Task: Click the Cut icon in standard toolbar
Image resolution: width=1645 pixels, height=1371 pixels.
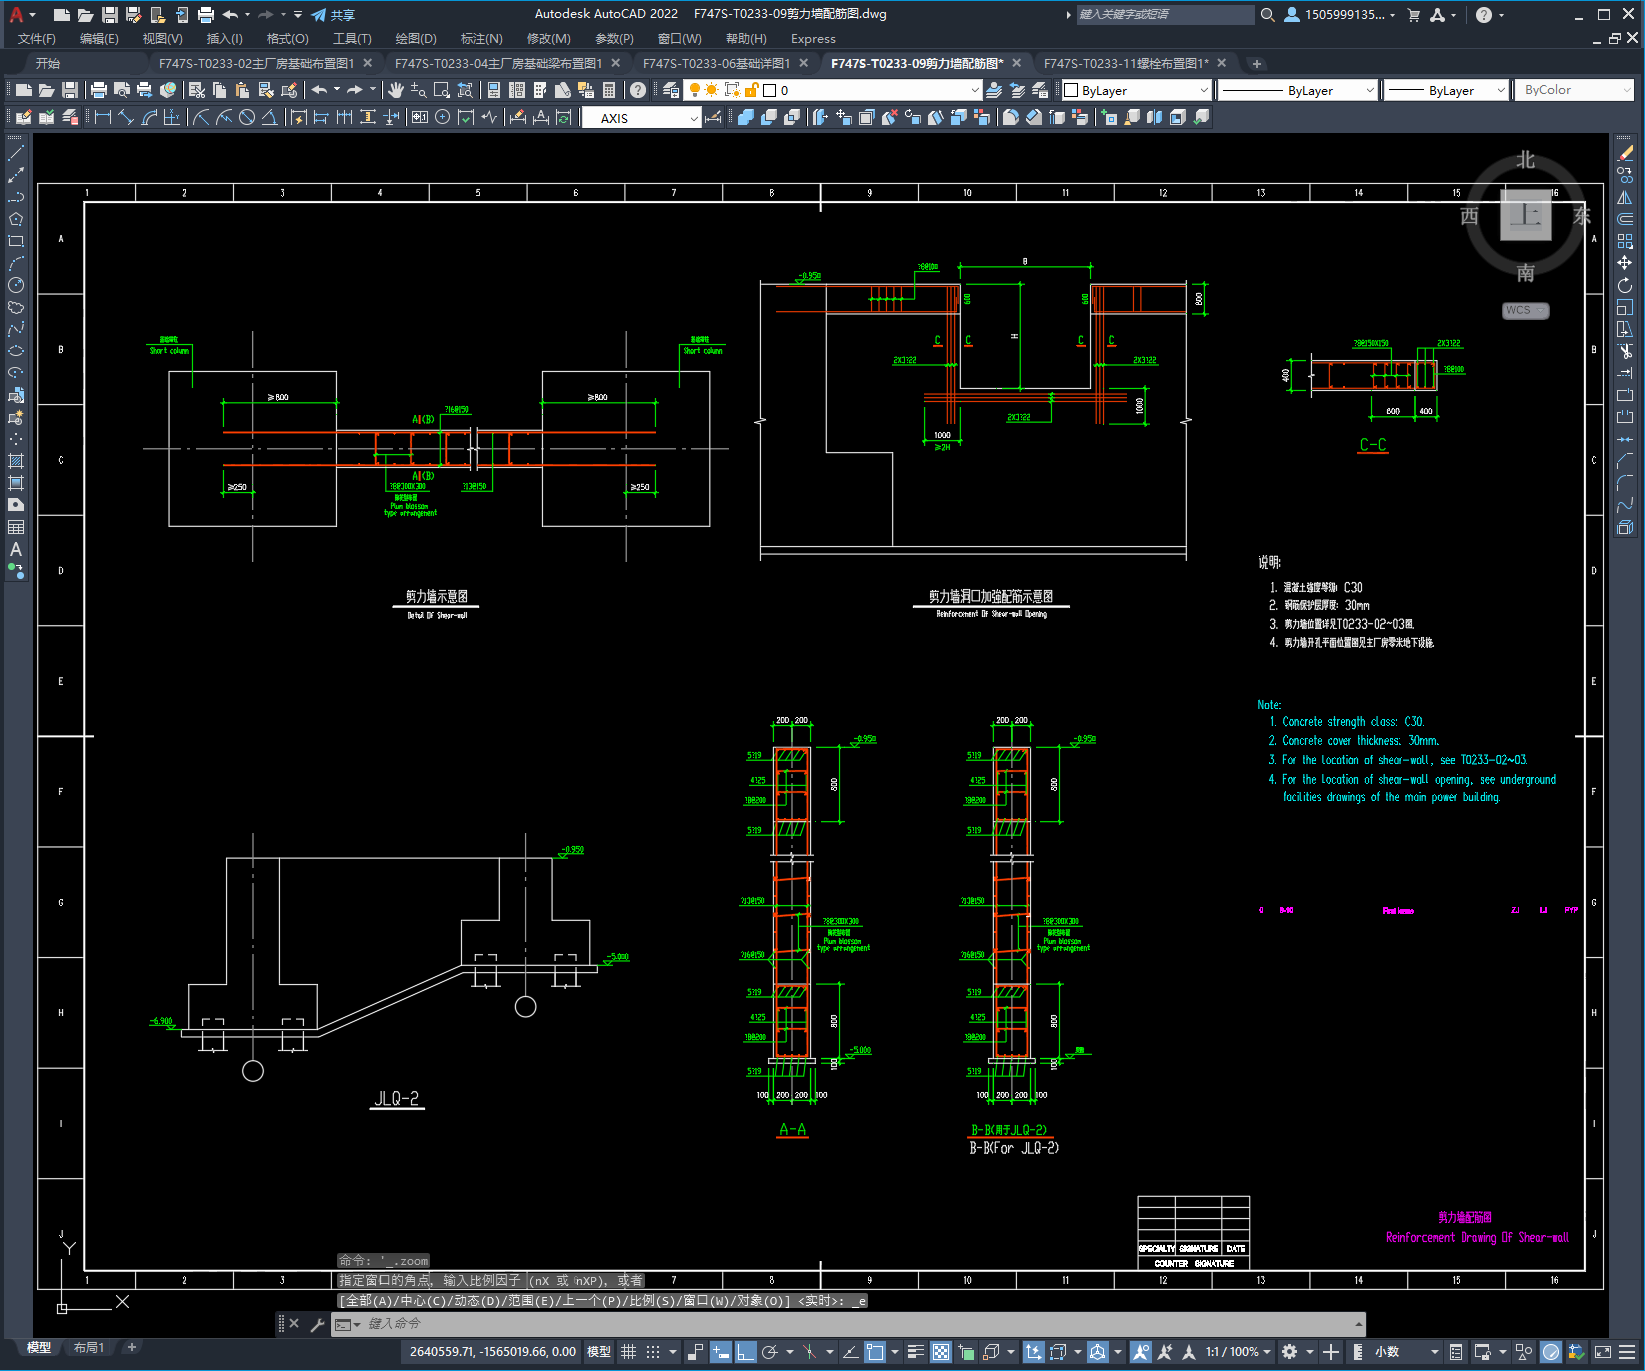Action: tap(197, 90)
